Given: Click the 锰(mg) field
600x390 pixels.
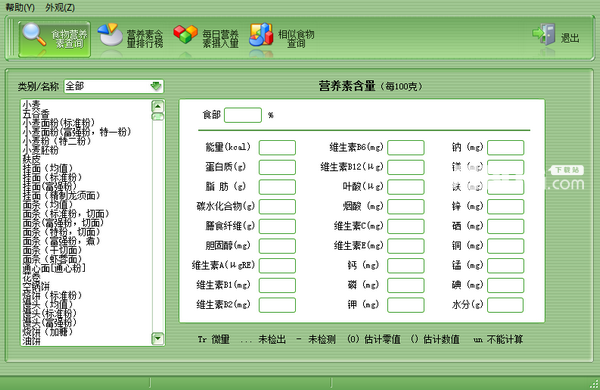Looking at the screenshot, I should [x=505, y=266].
